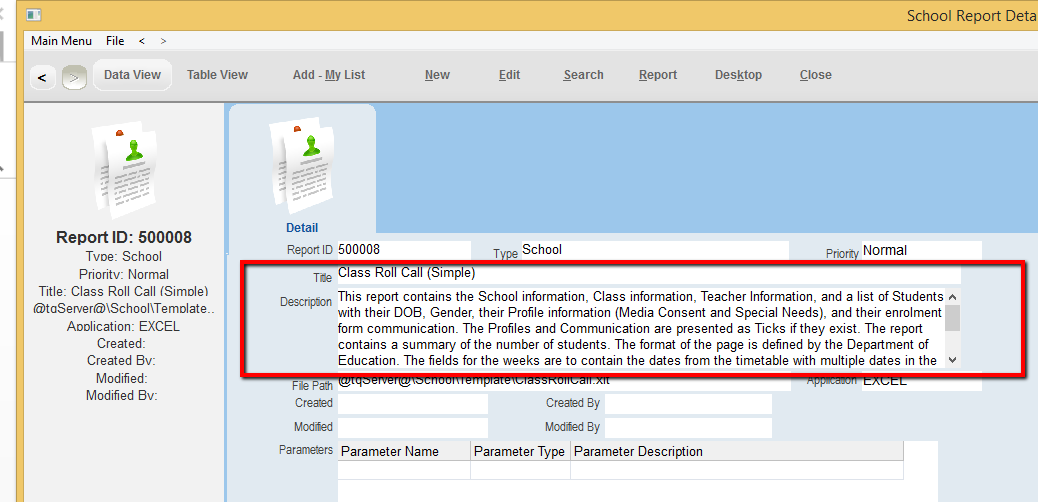Select the Detail tab
The width and height of the screenshot is (1038, 502).
[302, 228]
